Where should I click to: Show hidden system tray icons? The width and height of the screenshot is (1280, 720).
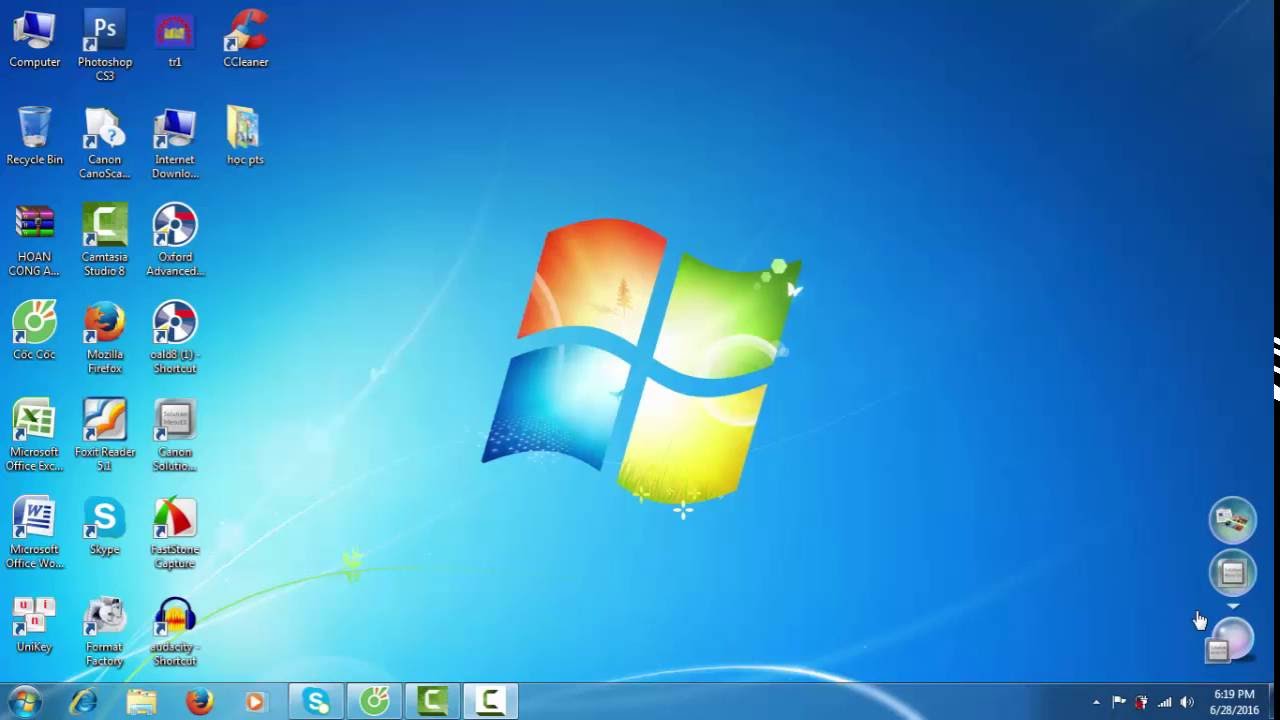(x=1096, y=702)
